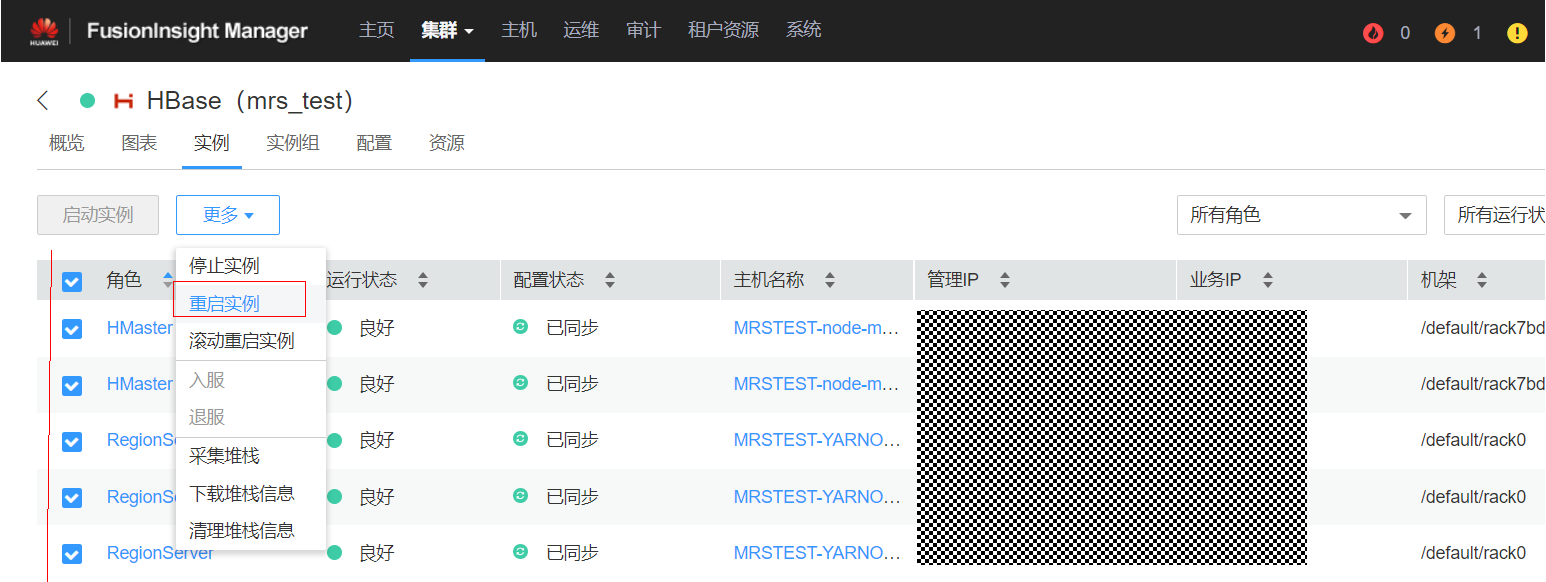Image resolution: width=1546 pixels, height=582 pixels.
Task: Open the 所有角色 filter dropdown
Action: (1301, 215)
